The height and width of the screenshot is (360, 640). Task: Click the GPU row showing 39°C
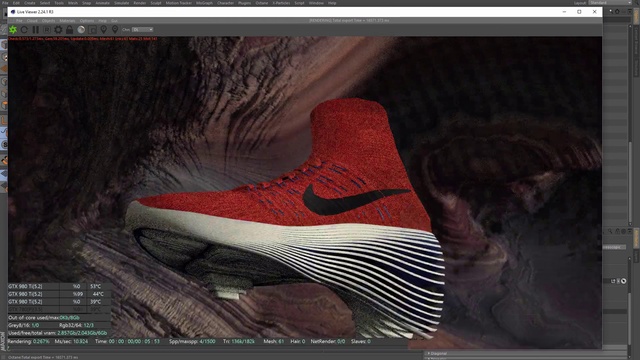coord(59,302)
